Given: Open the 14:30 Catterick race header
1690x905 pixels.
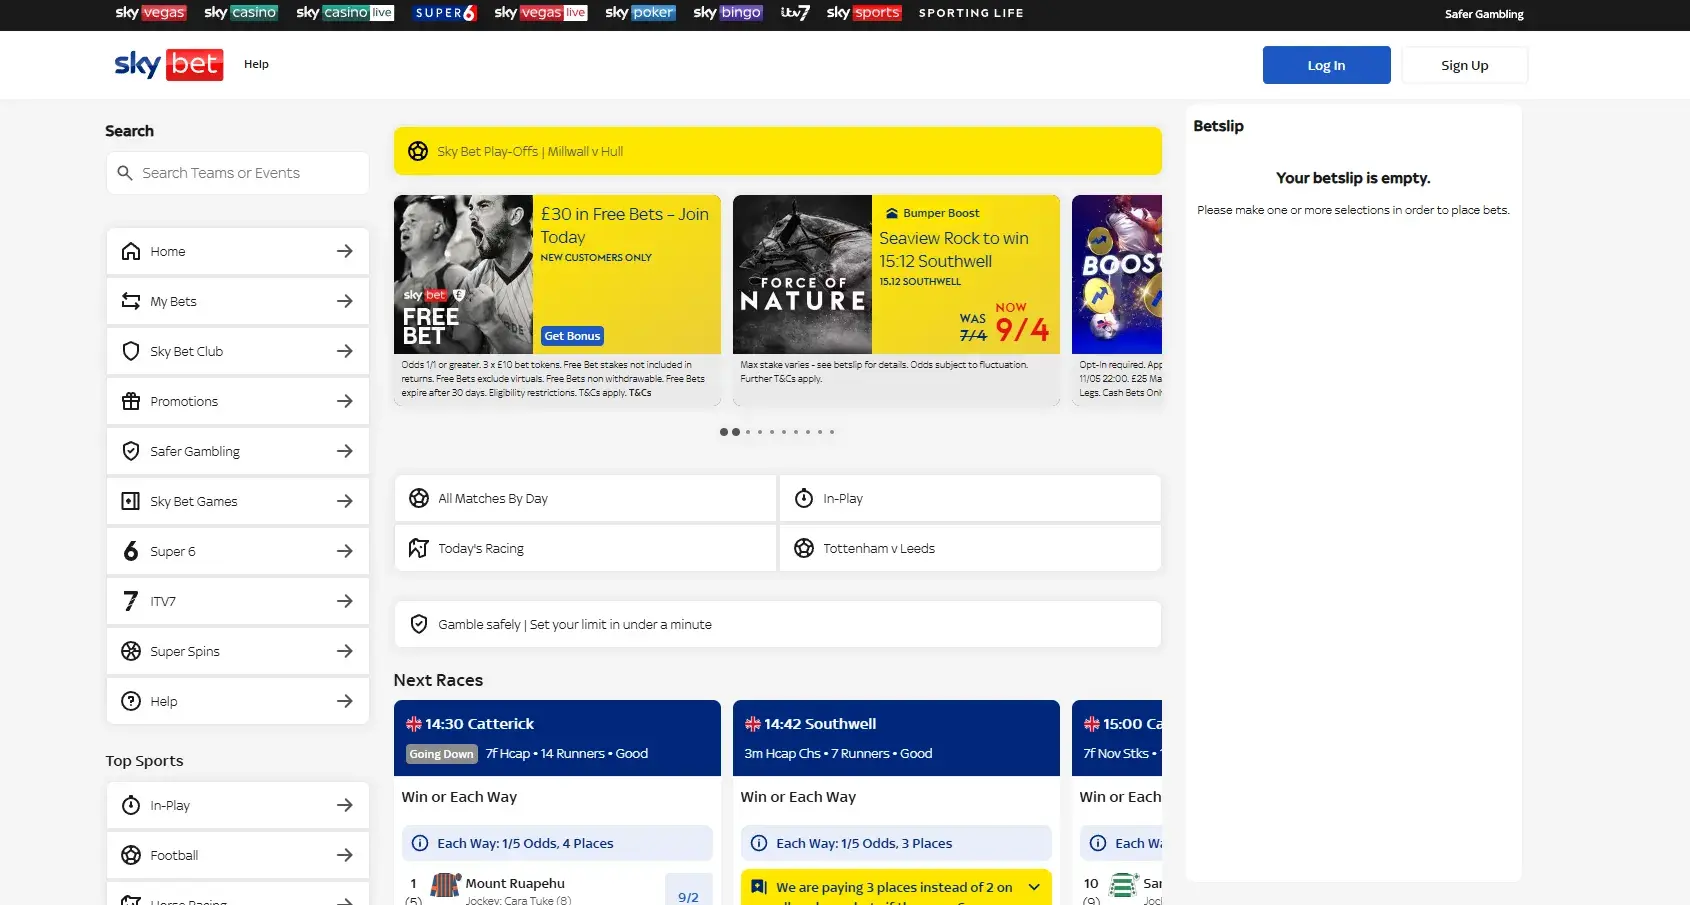Looking at the screenshot, I should coord(557,738).
